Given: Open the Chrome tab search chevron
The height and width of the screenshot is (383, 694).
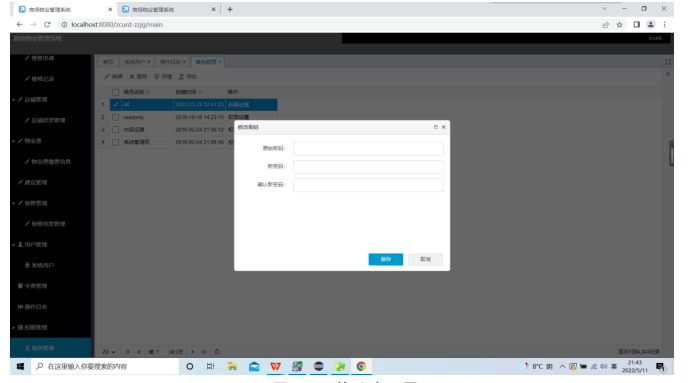Looking at the screenshot, I should [604, 9].
